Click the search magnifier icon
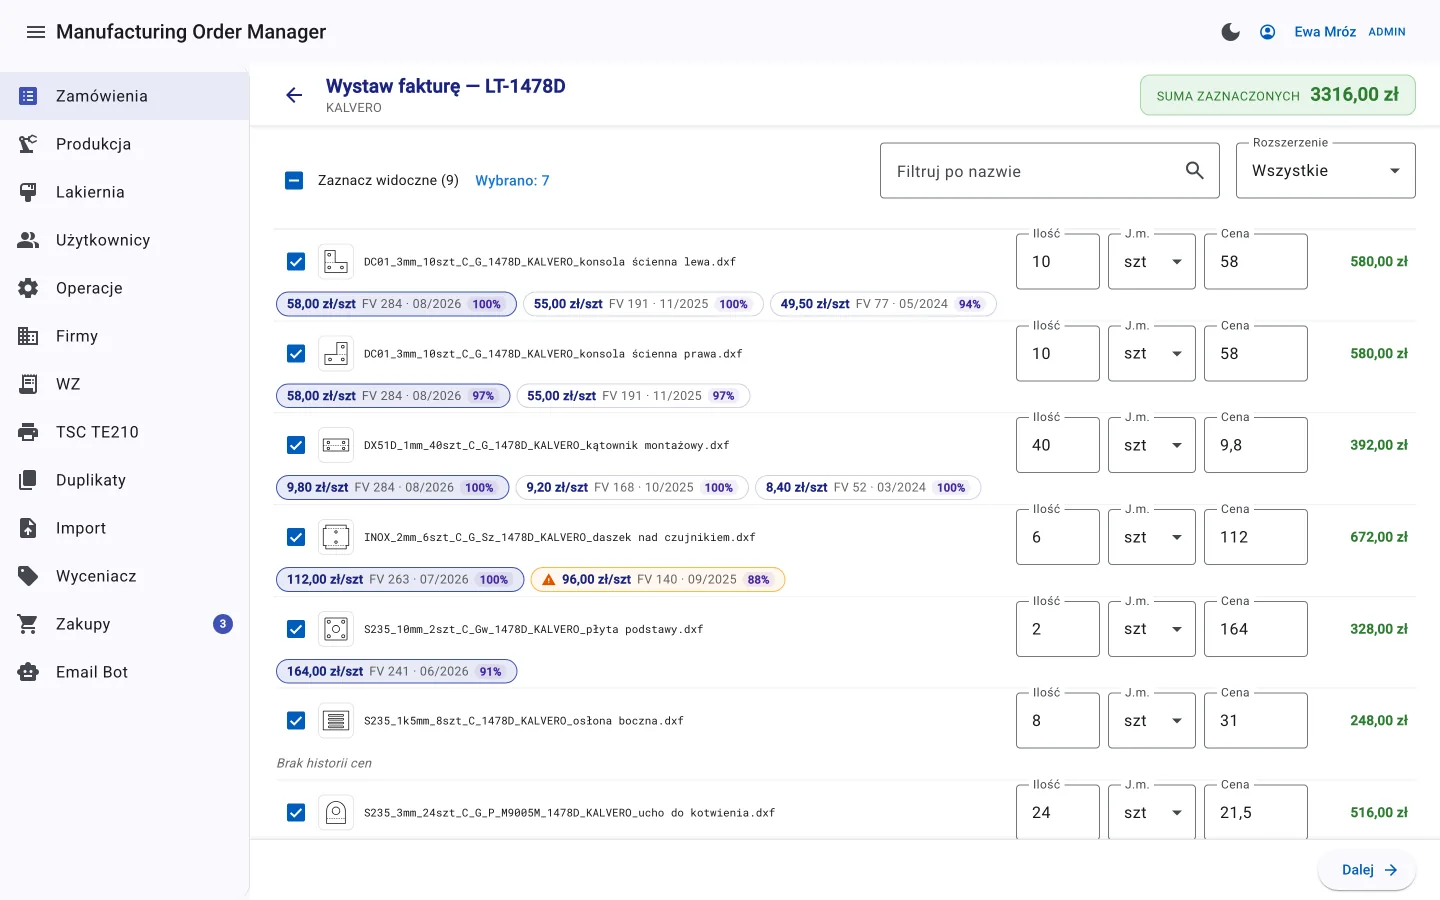Image resolution: width=1440 pixels, height=900 pixels. pyautogui.click(x=1195, y=171)
